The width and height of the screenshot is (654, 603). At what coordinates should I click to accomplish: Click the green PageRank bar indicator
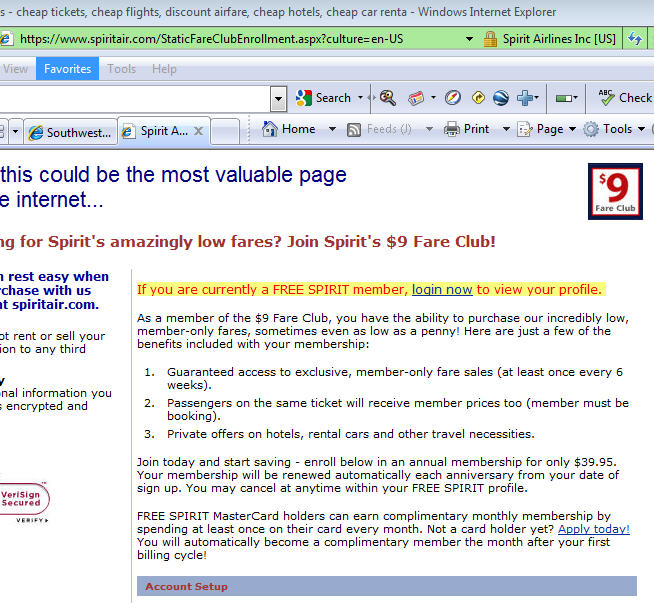(564, 98)
